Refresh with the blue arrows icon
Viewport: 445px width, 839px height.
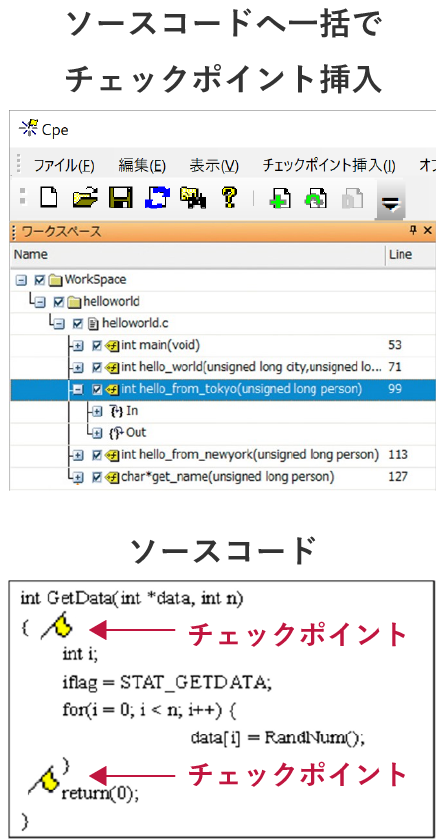tap(156, 197)
